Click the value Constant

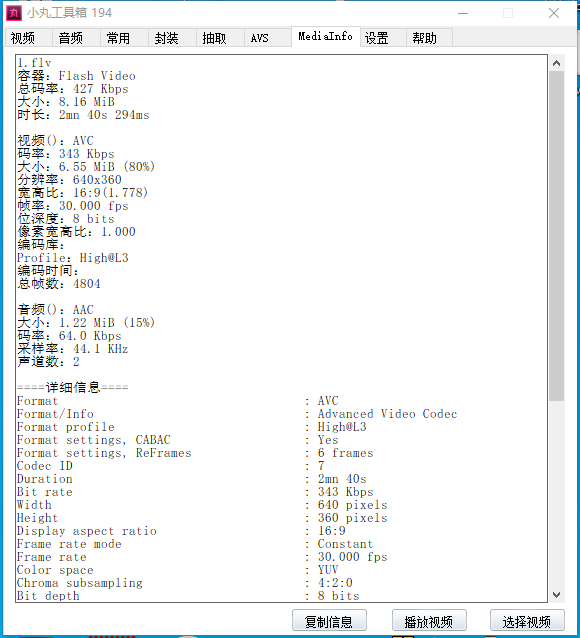click(346, 544)
